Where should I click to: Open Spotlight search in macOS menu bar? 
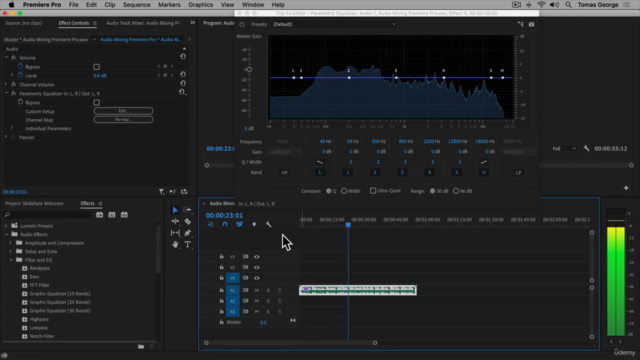568,5
